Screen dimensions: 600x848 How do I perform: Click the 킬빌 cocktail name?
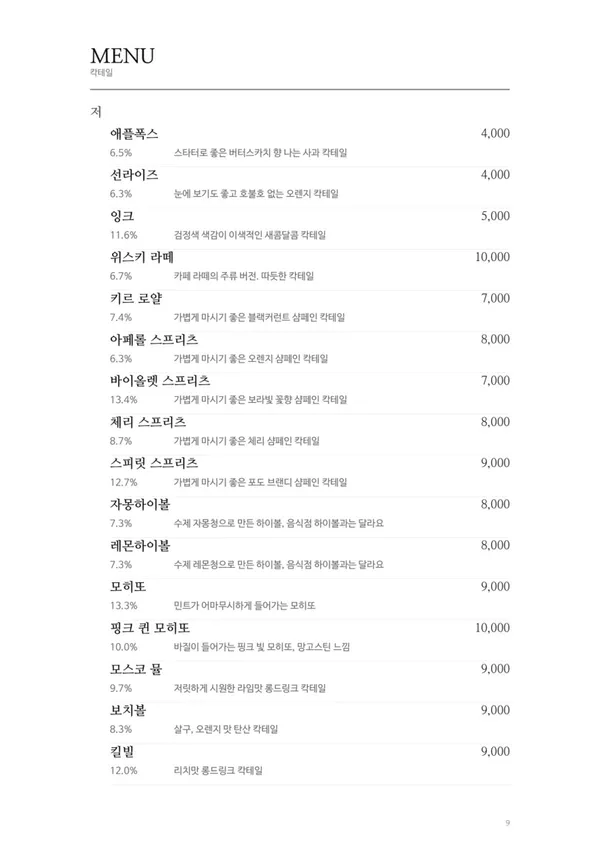point(122,751)
